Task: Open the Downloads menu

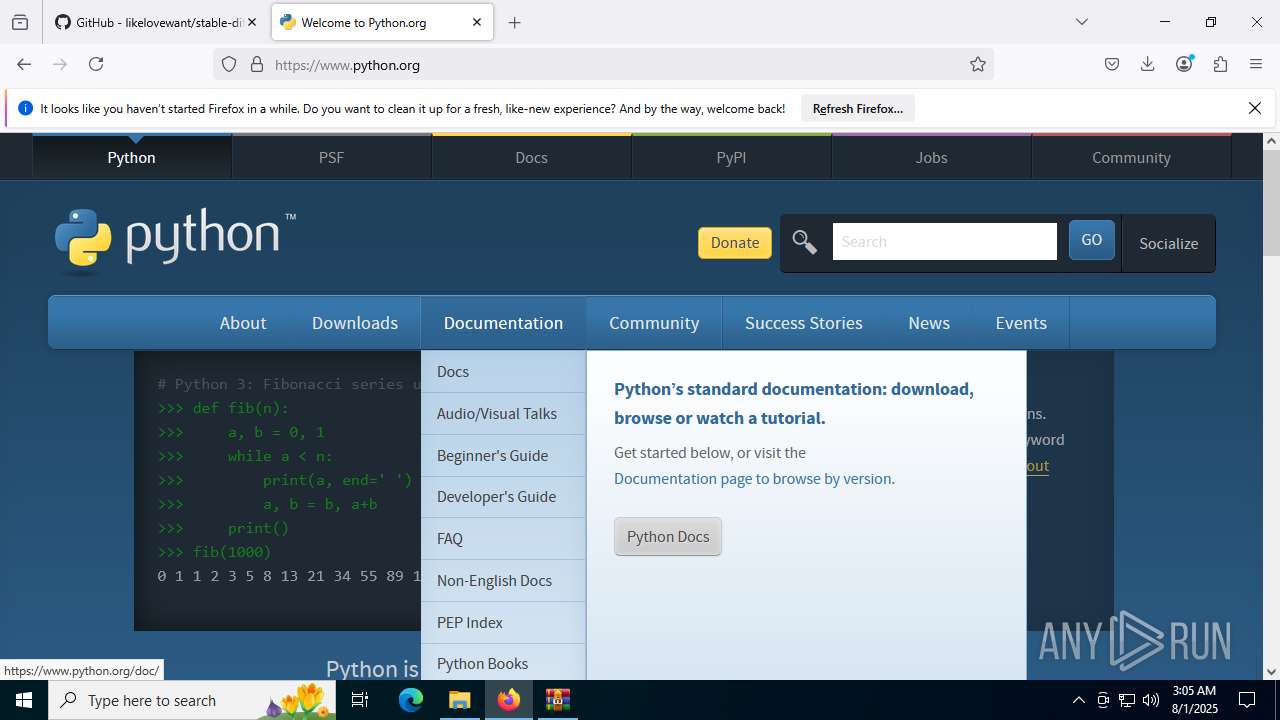Action: coord(355,323)
